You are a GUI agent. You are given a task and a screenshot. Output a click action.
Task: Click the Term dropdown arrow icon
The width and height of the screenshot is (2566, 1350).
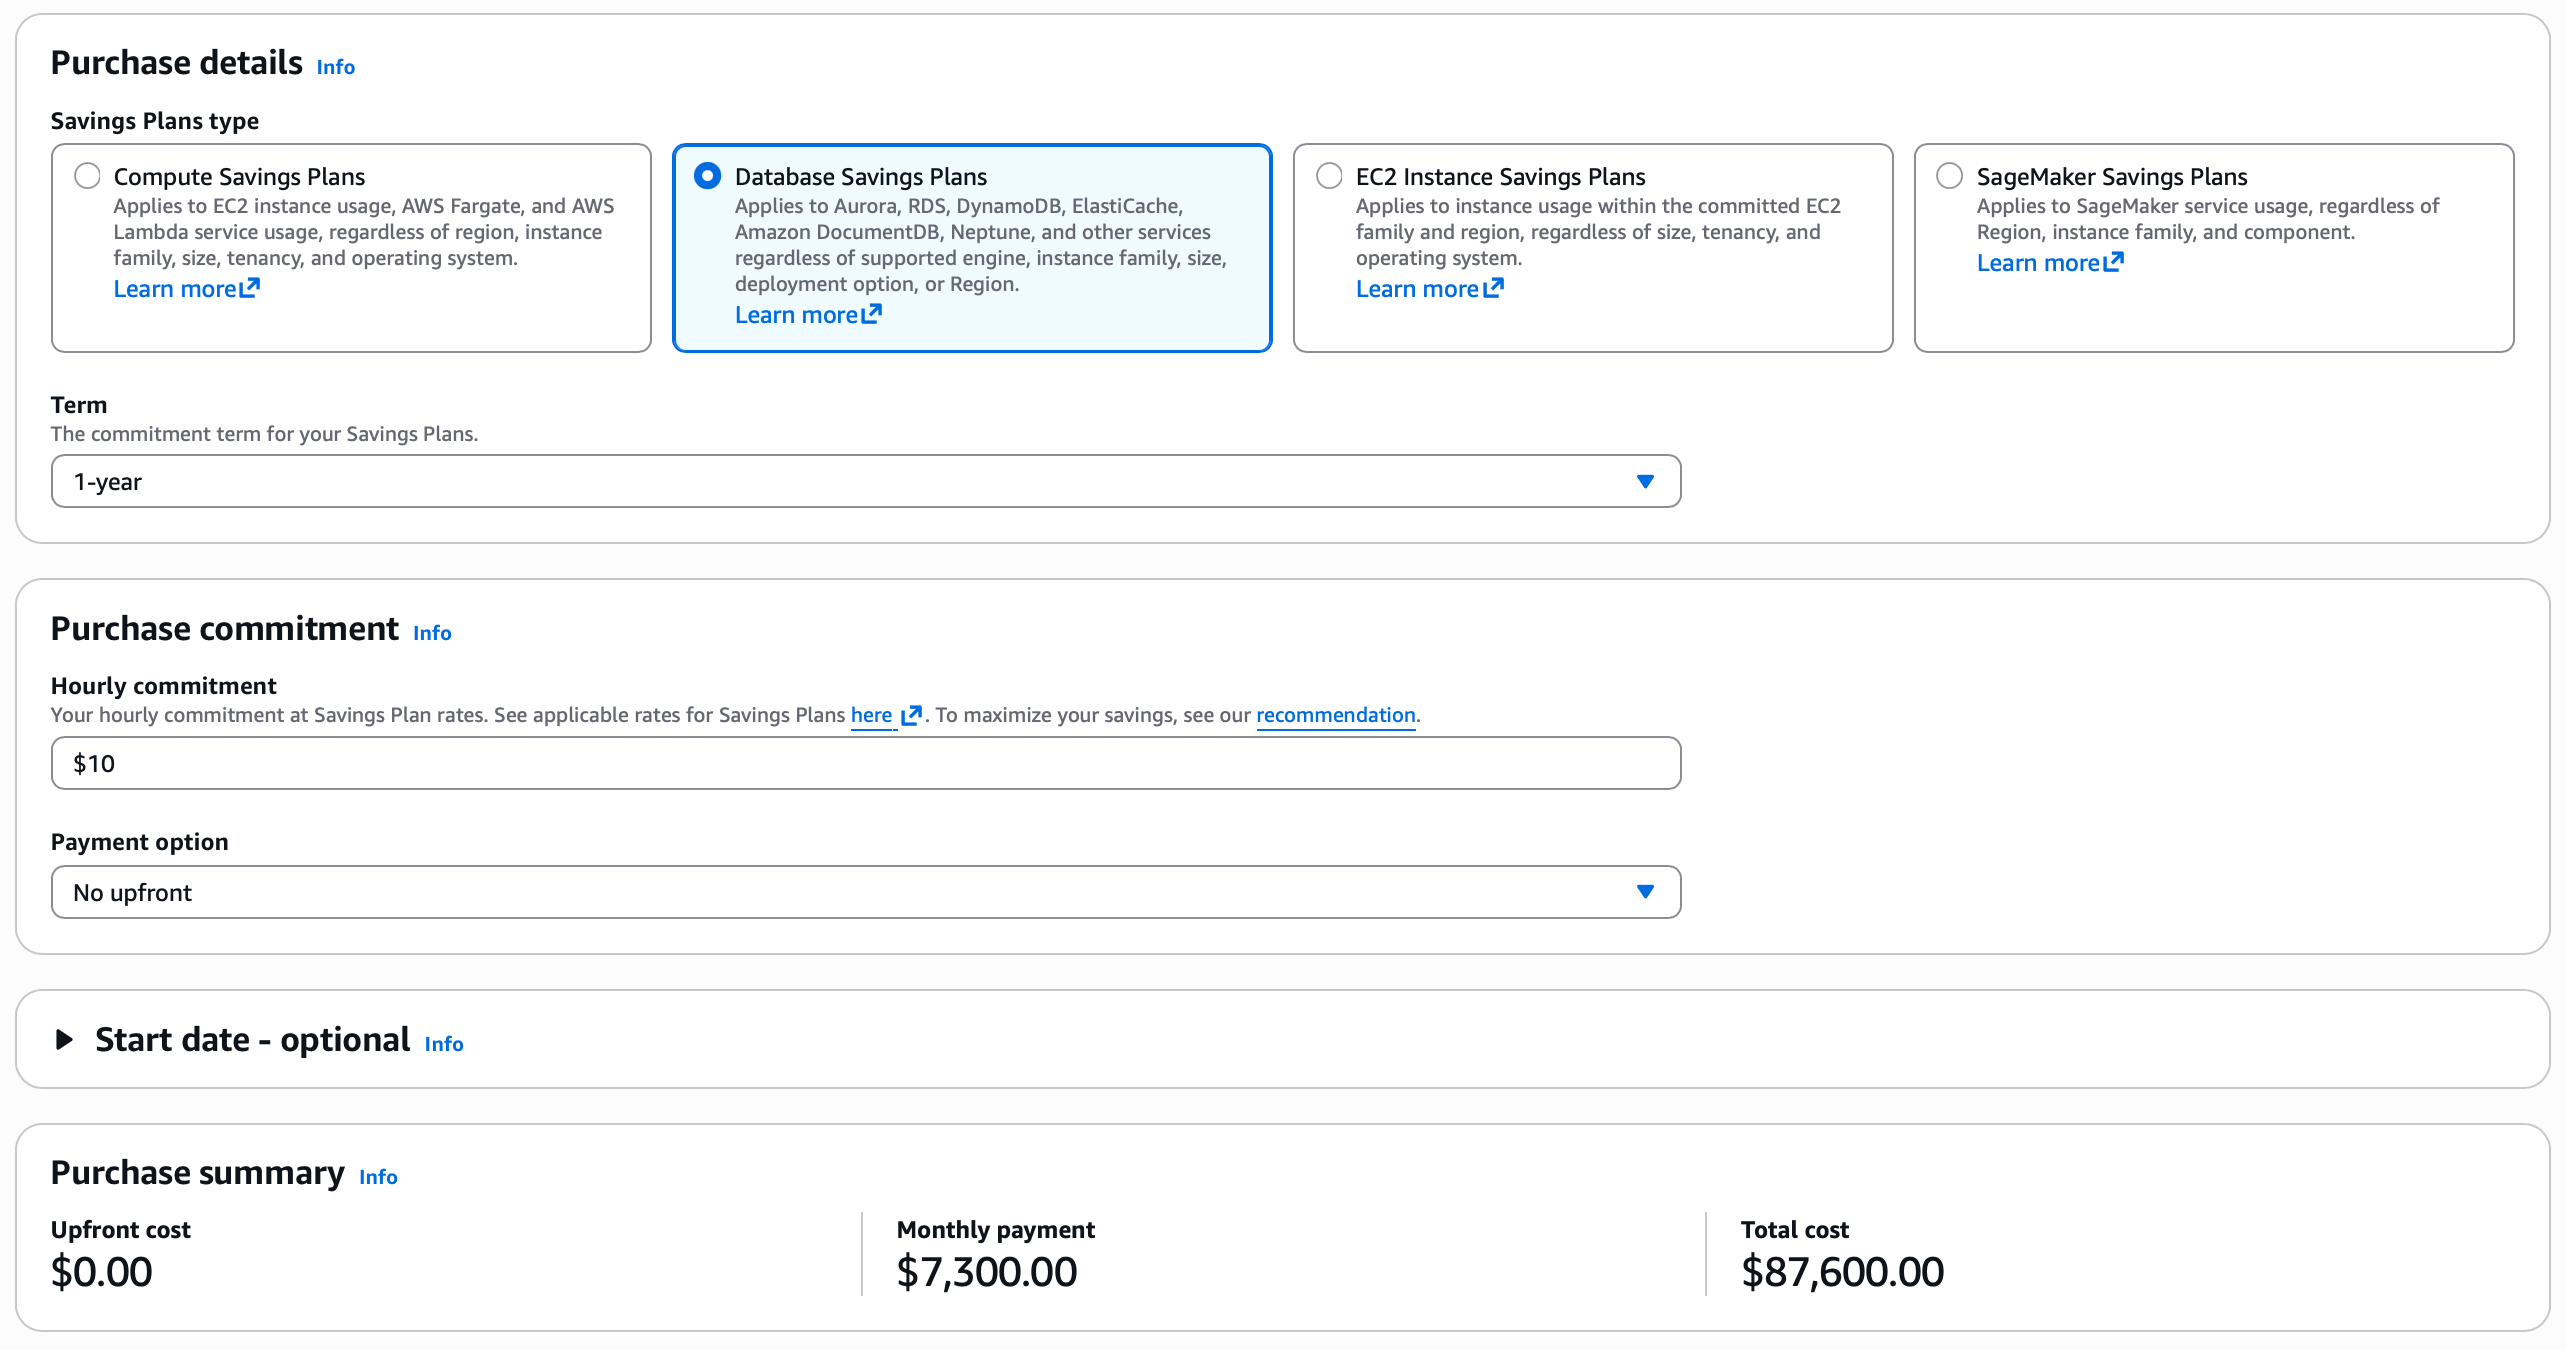pyautogui.click(x=1645, y=482)
